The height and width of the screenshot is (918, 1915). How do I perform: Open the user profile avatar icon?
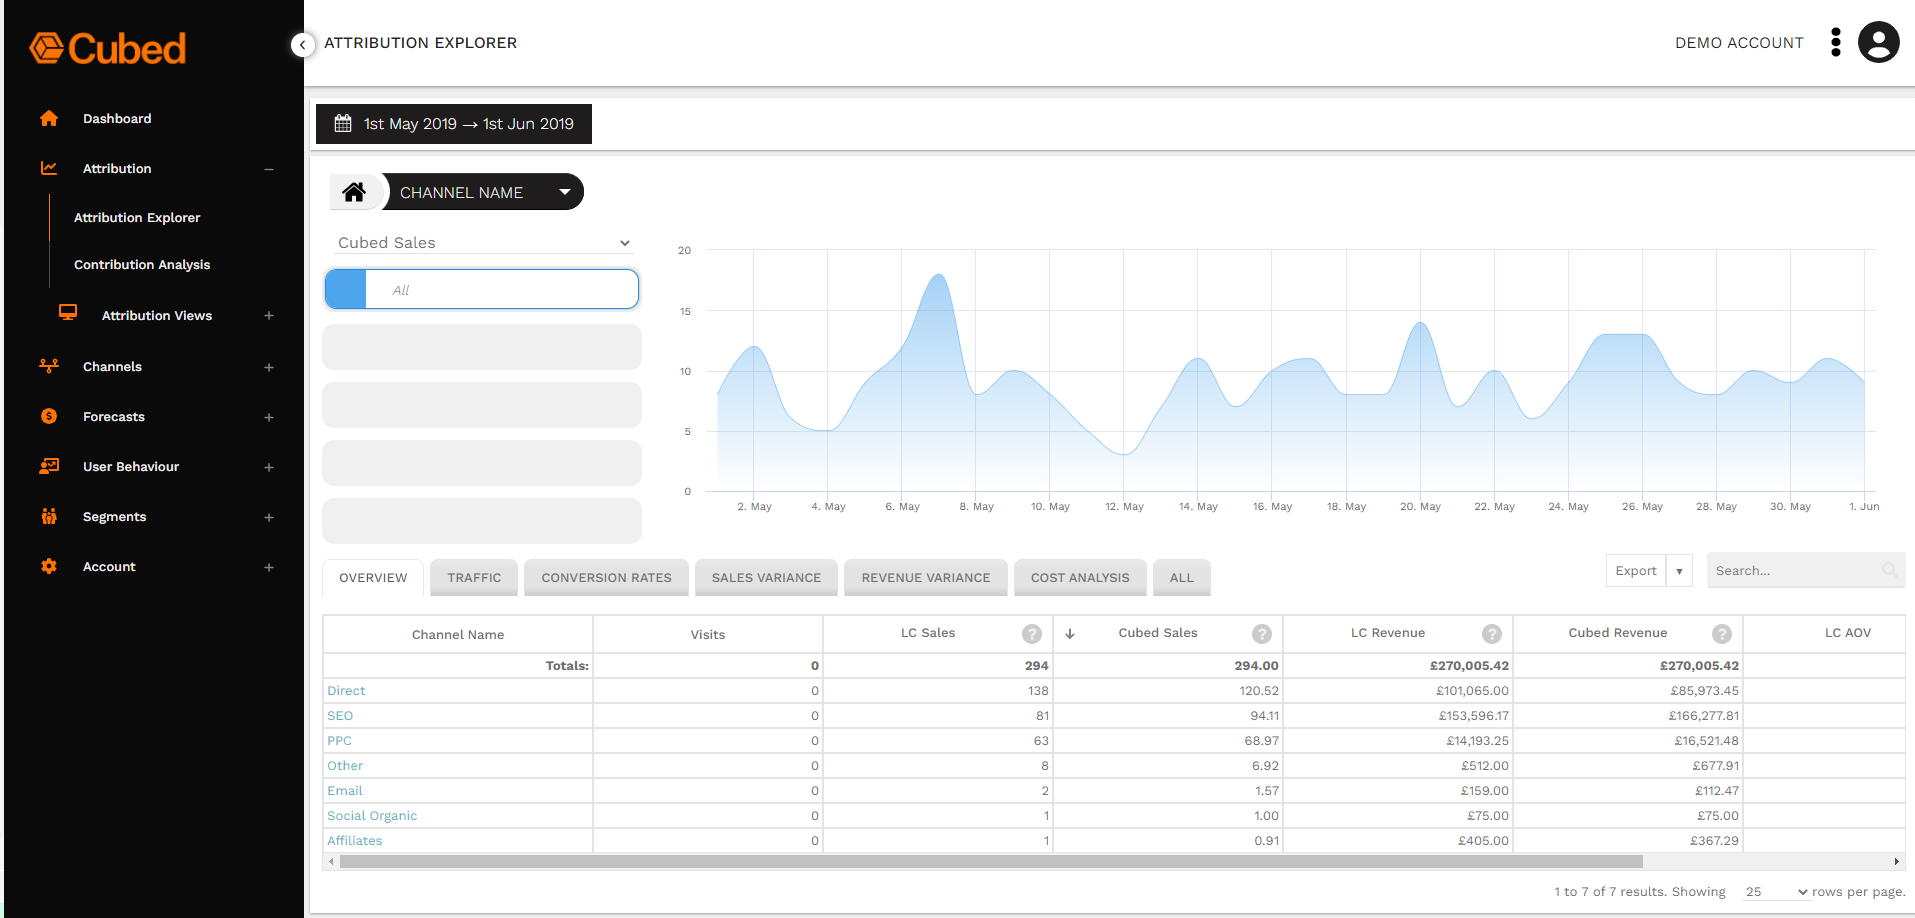1878,42
